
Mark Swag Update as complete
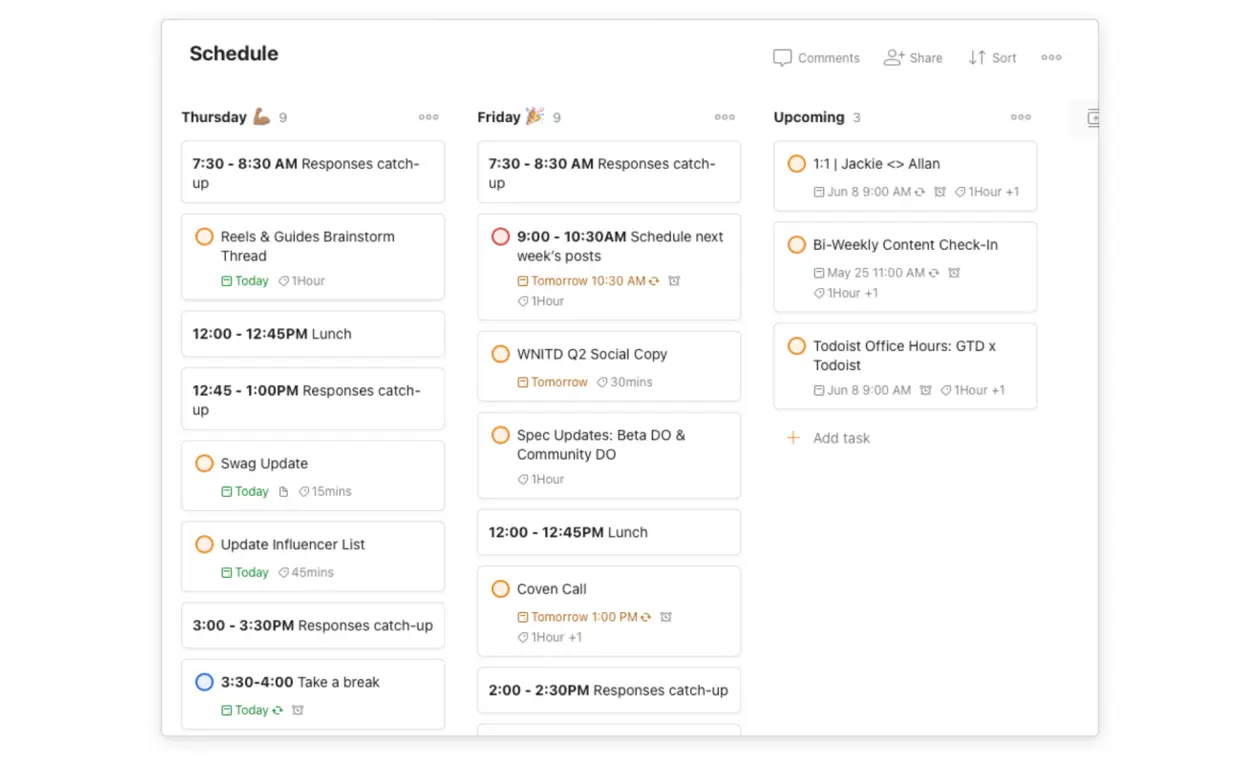204,463
